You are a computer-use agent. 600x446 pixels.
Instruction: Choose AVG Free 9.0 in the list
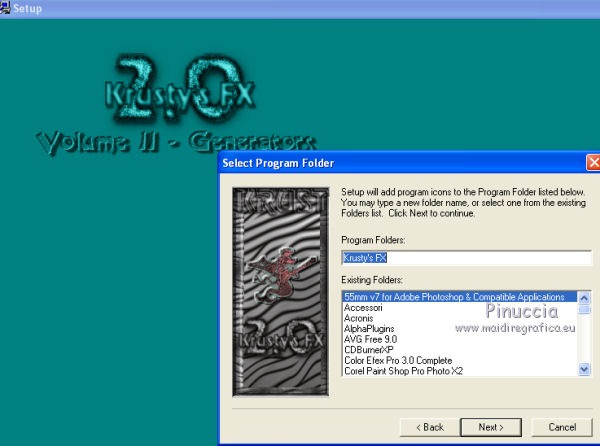tap(460, 339)
